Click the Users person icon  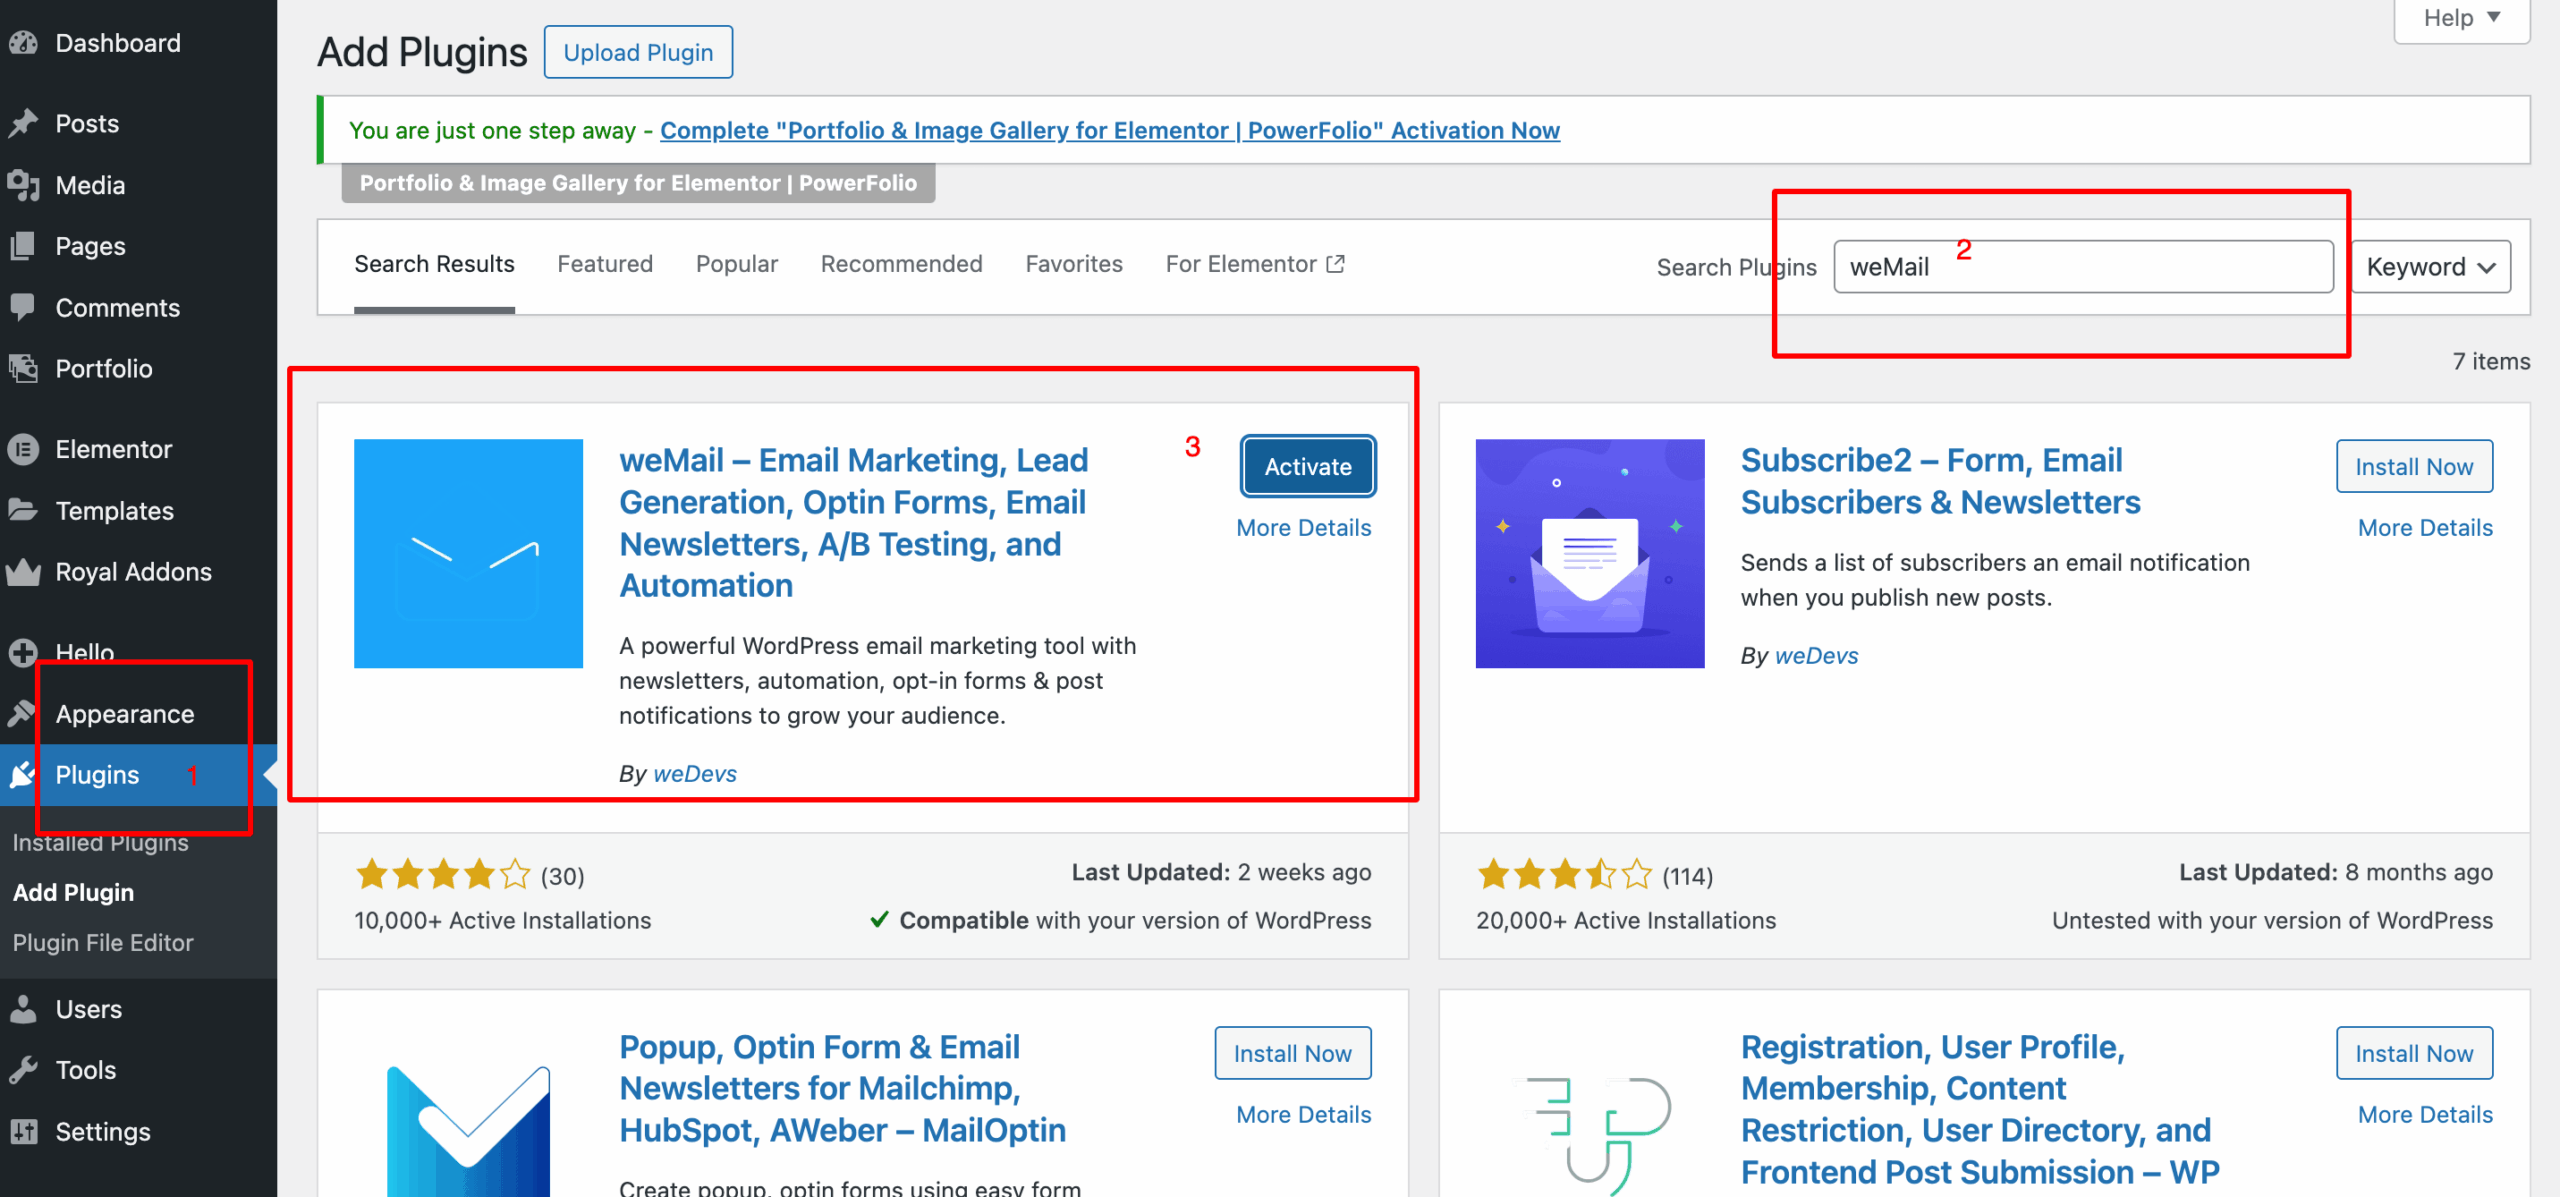23,1009
